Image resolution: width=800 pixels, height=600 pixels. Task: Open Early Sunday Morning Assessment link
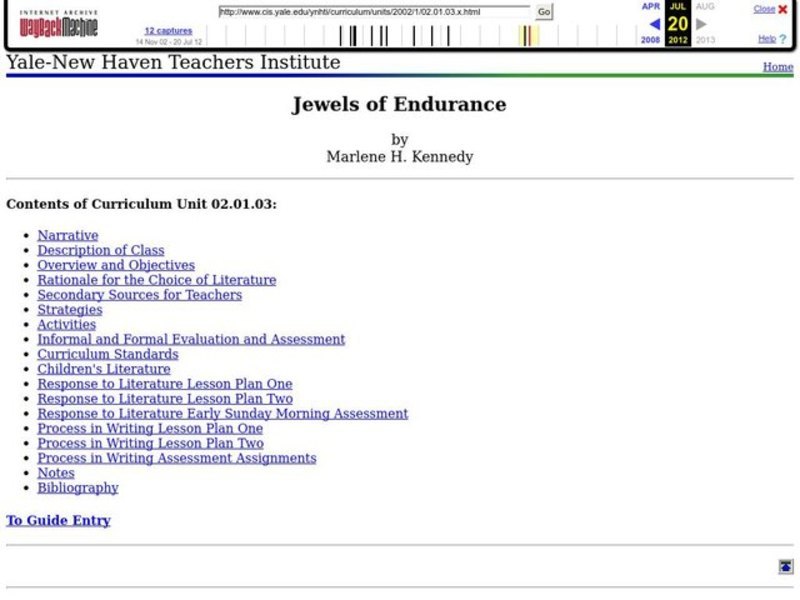222,413
